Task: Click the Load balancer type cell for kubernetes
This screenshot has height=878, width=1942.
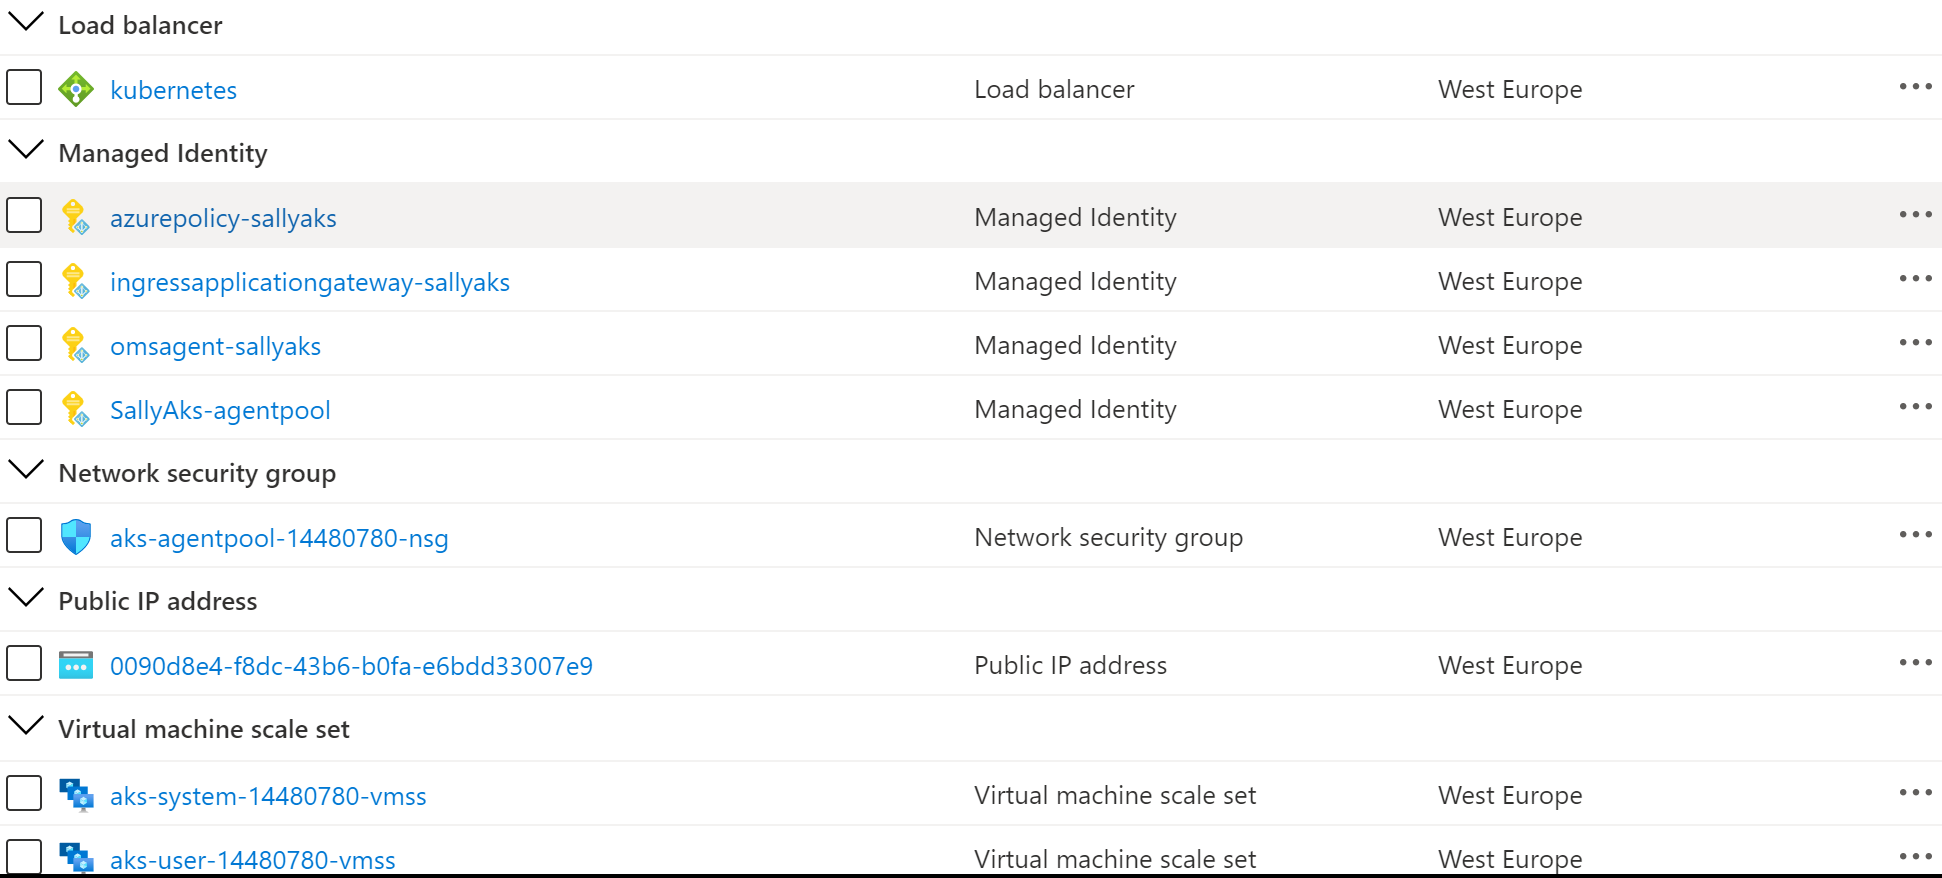Action: (x=1054, y=89)
